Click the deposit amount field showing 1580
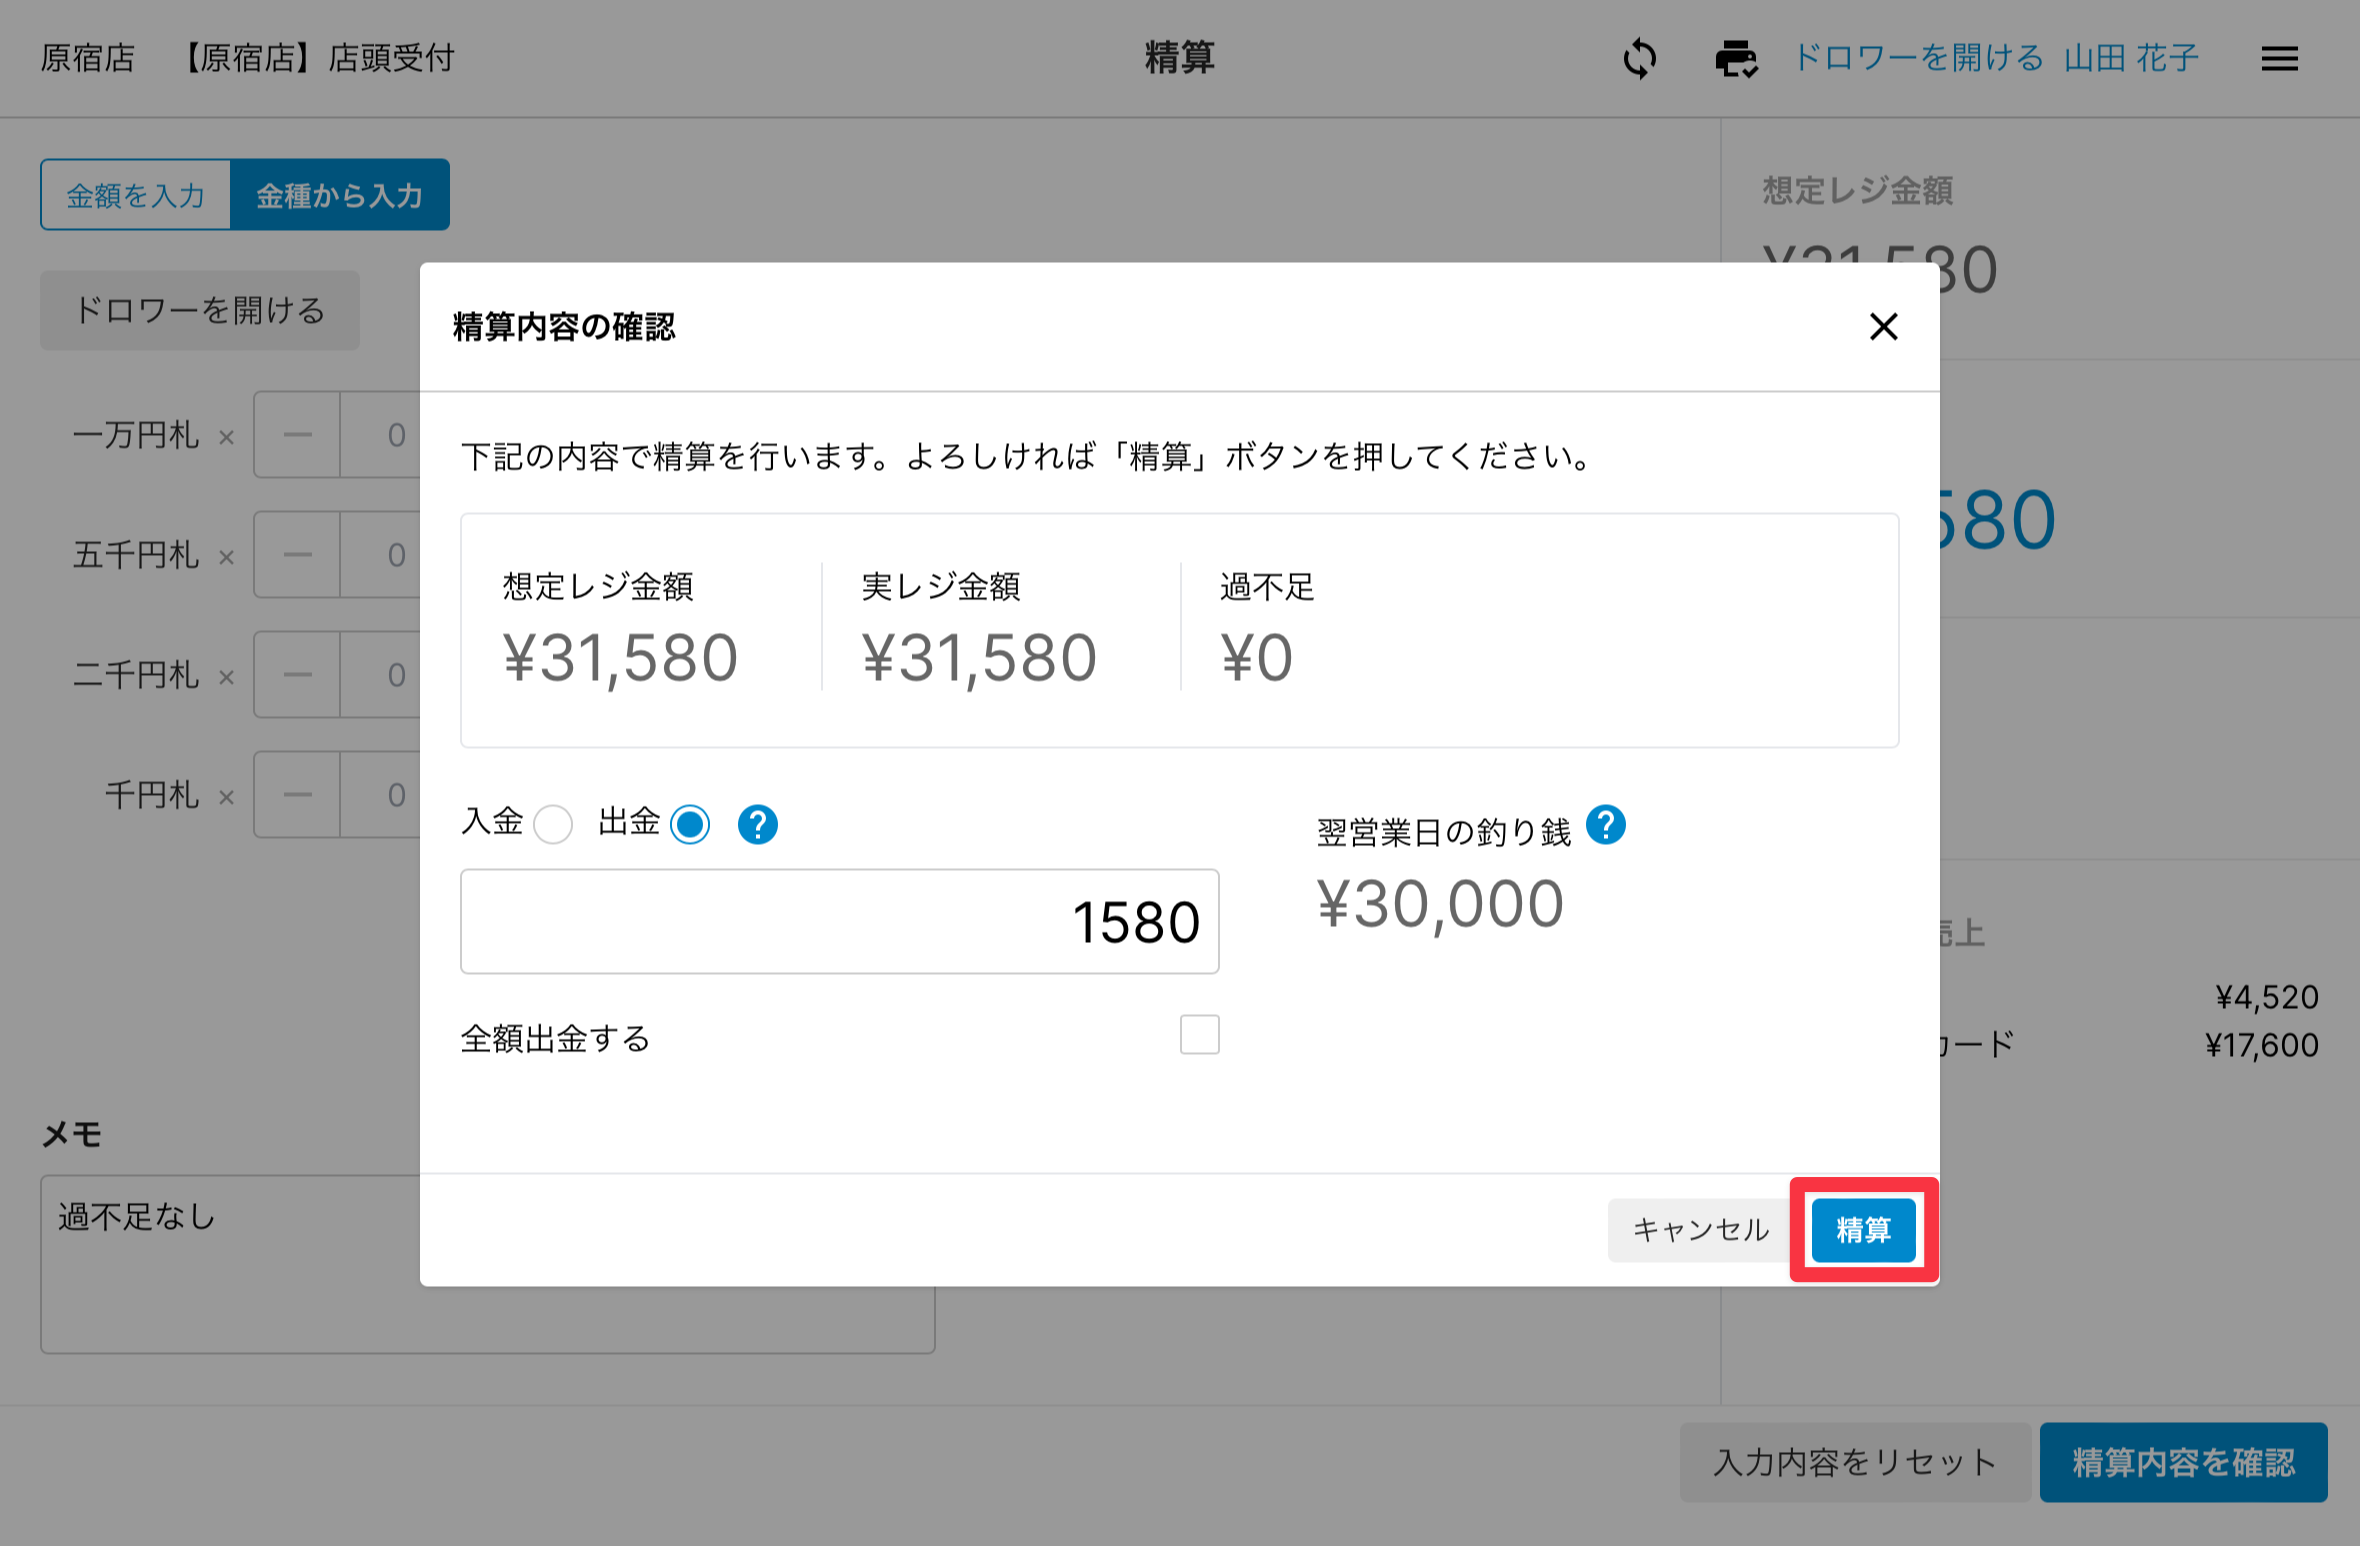The image size is (2360, 1546). [839, 921]
